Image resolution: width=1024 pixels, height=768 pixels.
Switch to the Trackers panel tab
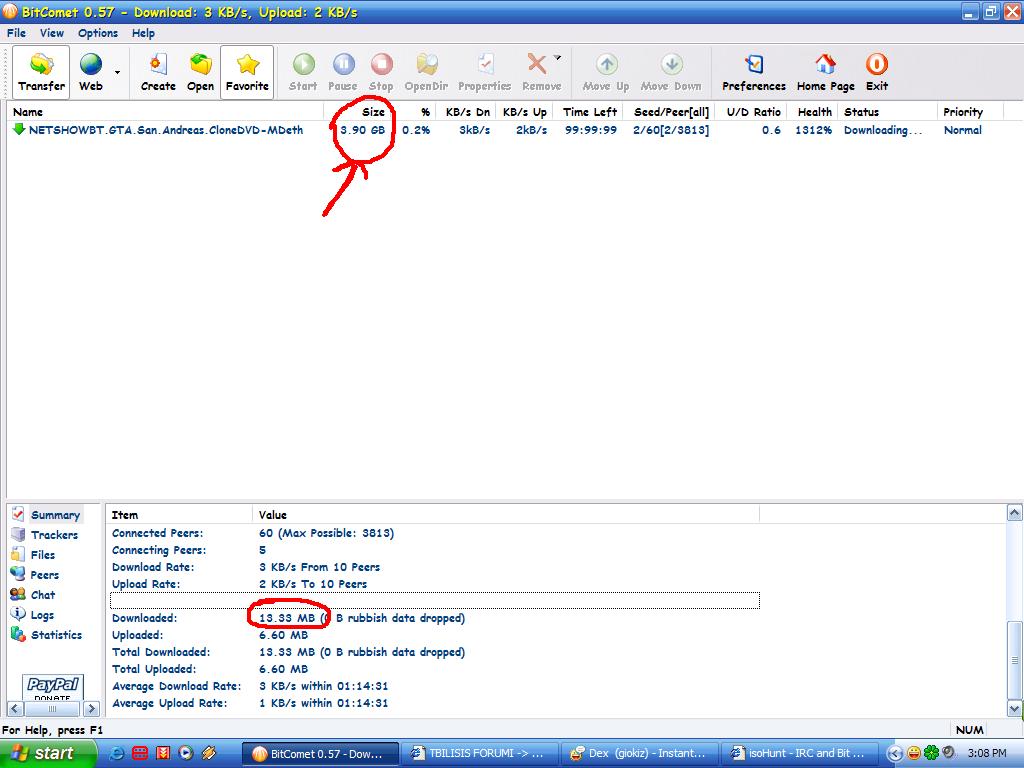(x=54, y=535)
